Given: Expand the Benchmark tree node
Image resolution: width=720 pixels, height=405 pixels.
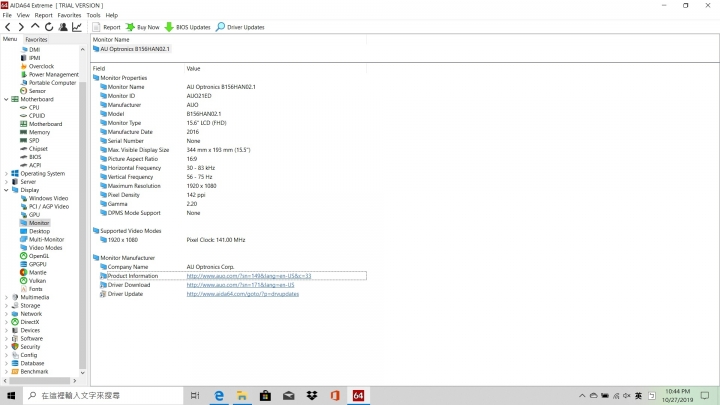Looking at the screenshot, I should 6,372.
